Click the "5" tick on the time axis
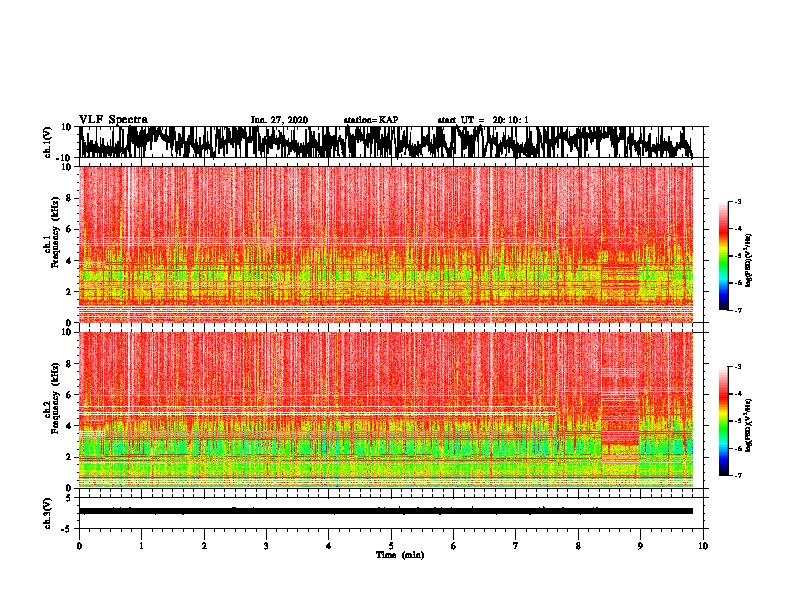Viewport: 792px width, 612px height. 391,546
